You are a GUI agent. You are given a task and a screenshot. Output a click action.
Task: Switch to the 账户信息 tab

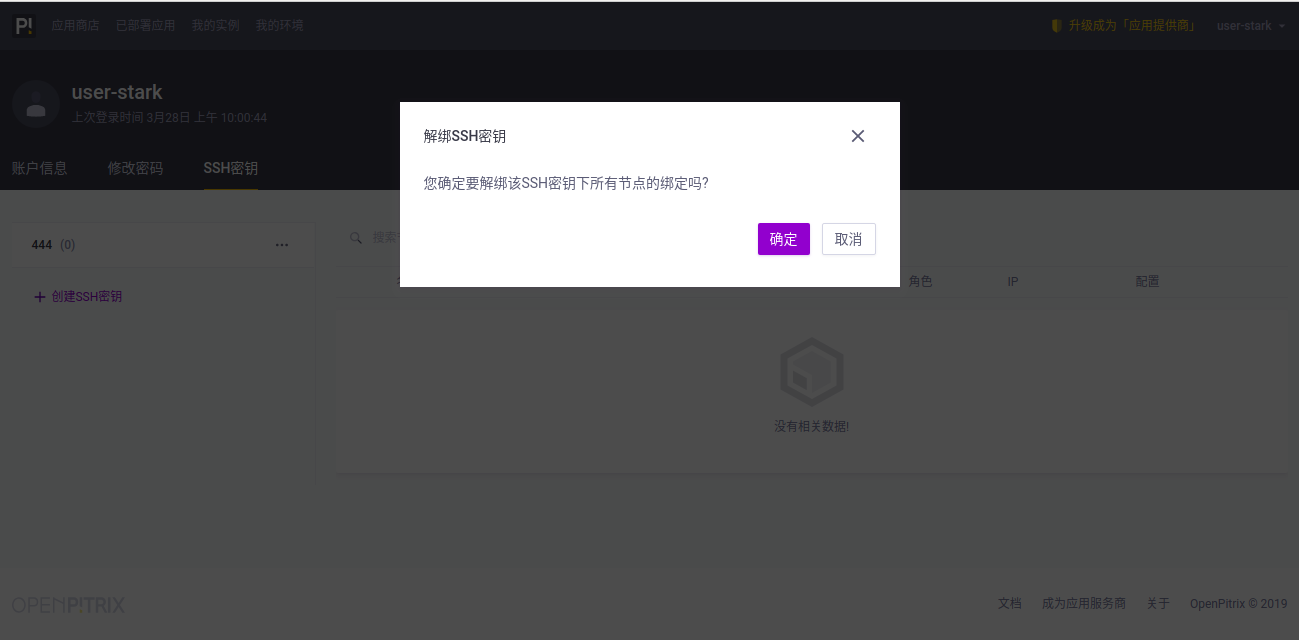[40, 168]
